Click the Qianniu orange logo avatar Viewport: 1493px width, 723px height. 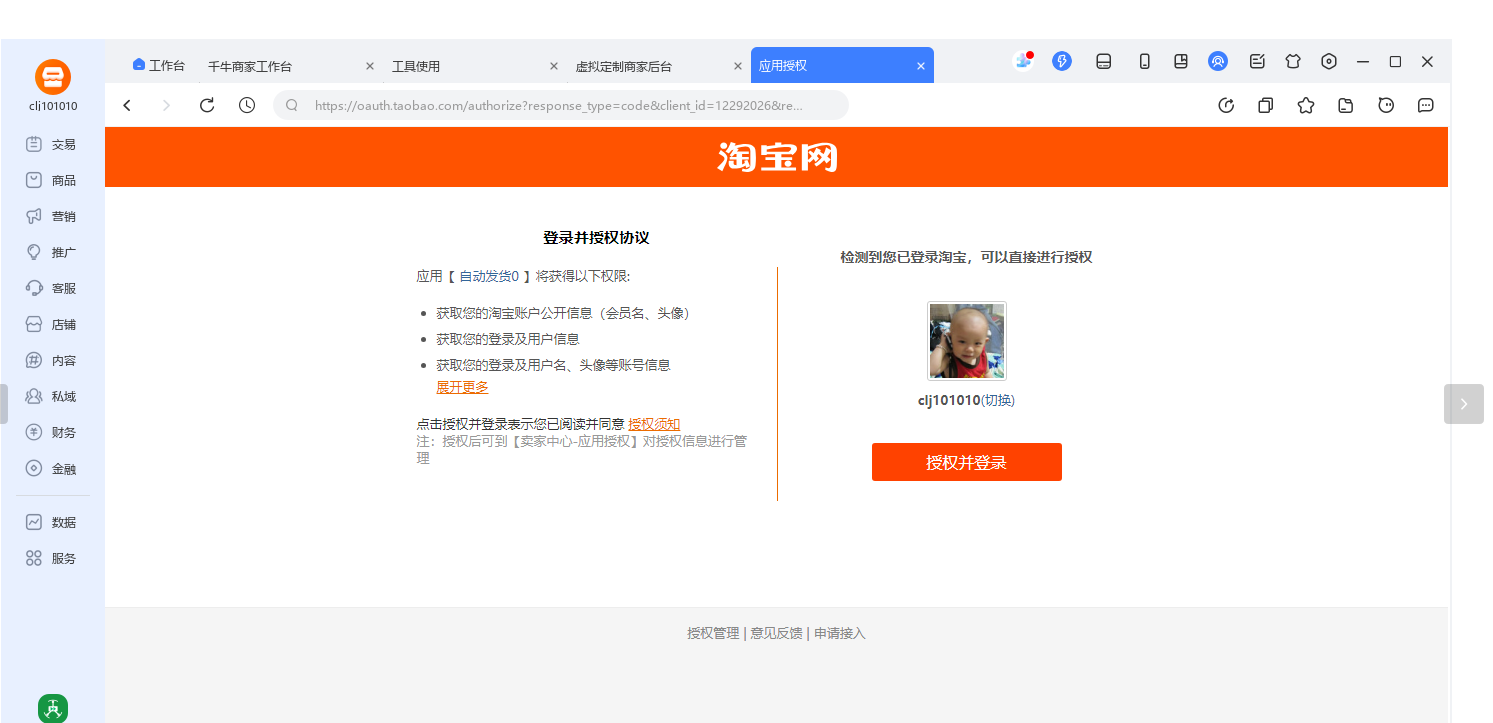tap(53, 77)
